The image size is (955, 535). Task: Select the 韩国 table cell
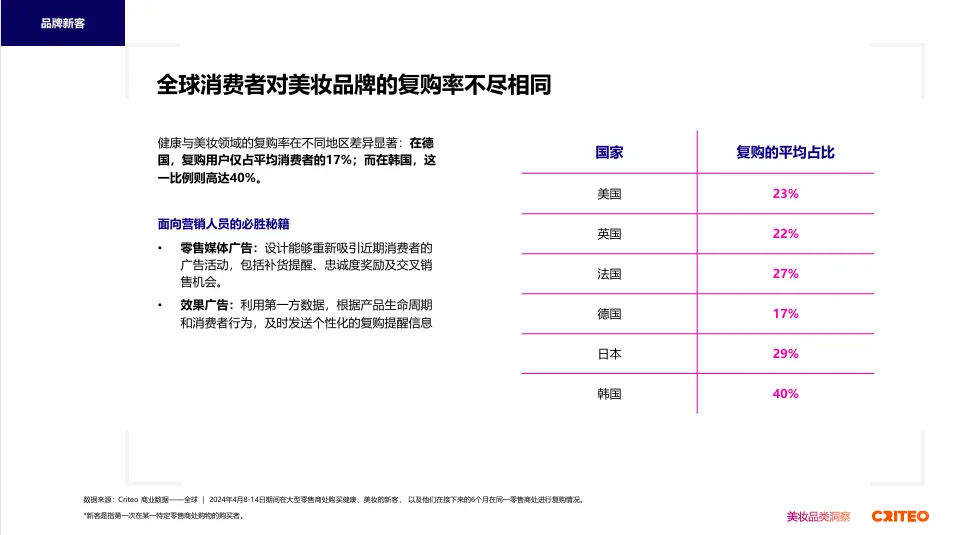[609, 394]
